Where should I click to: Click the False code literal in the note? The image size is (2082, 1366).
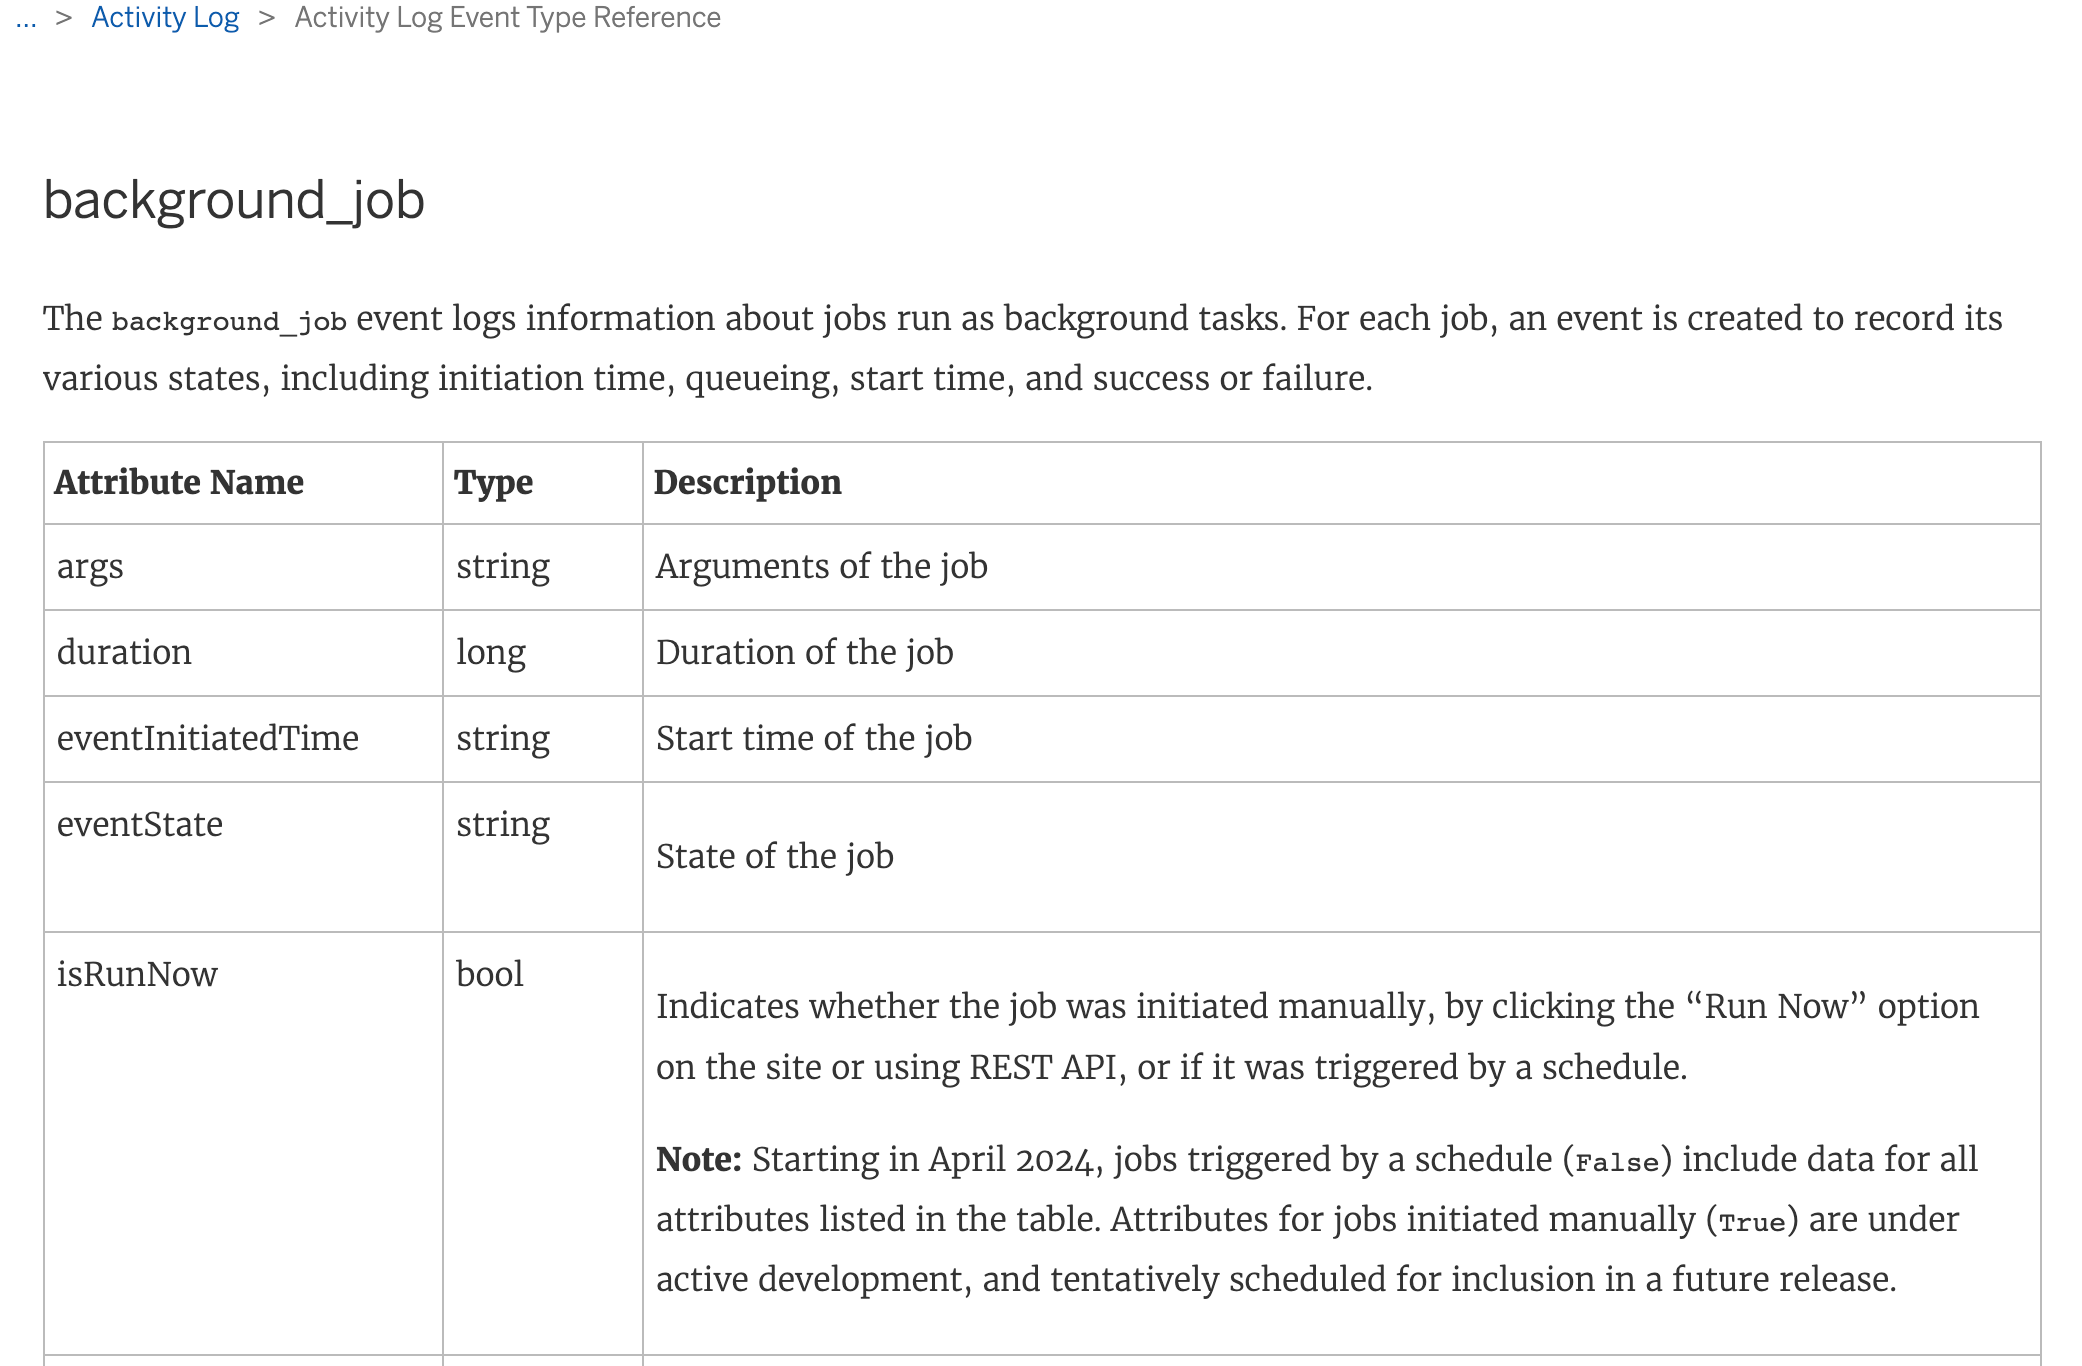coord(1617,1162)
